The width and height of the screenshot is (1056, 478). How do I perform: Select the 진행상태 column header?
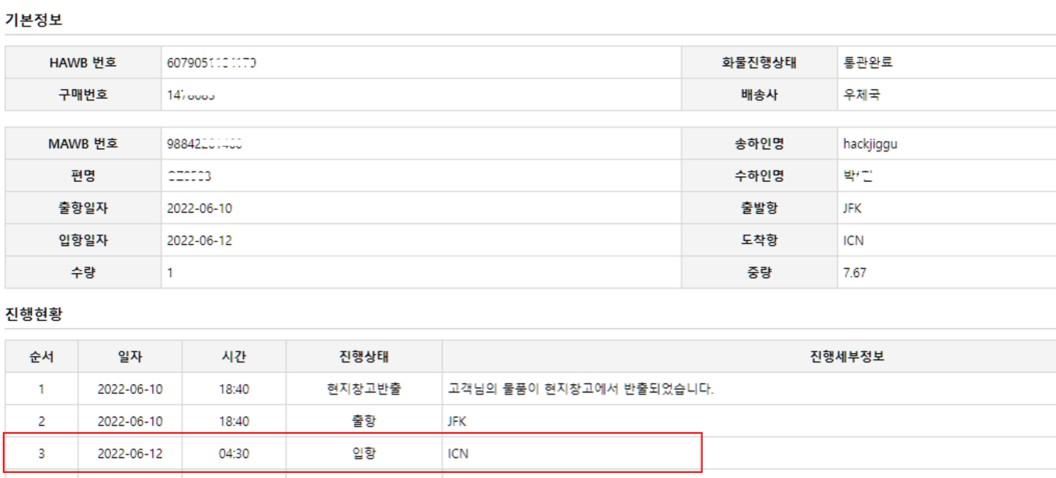pos(364,357)
